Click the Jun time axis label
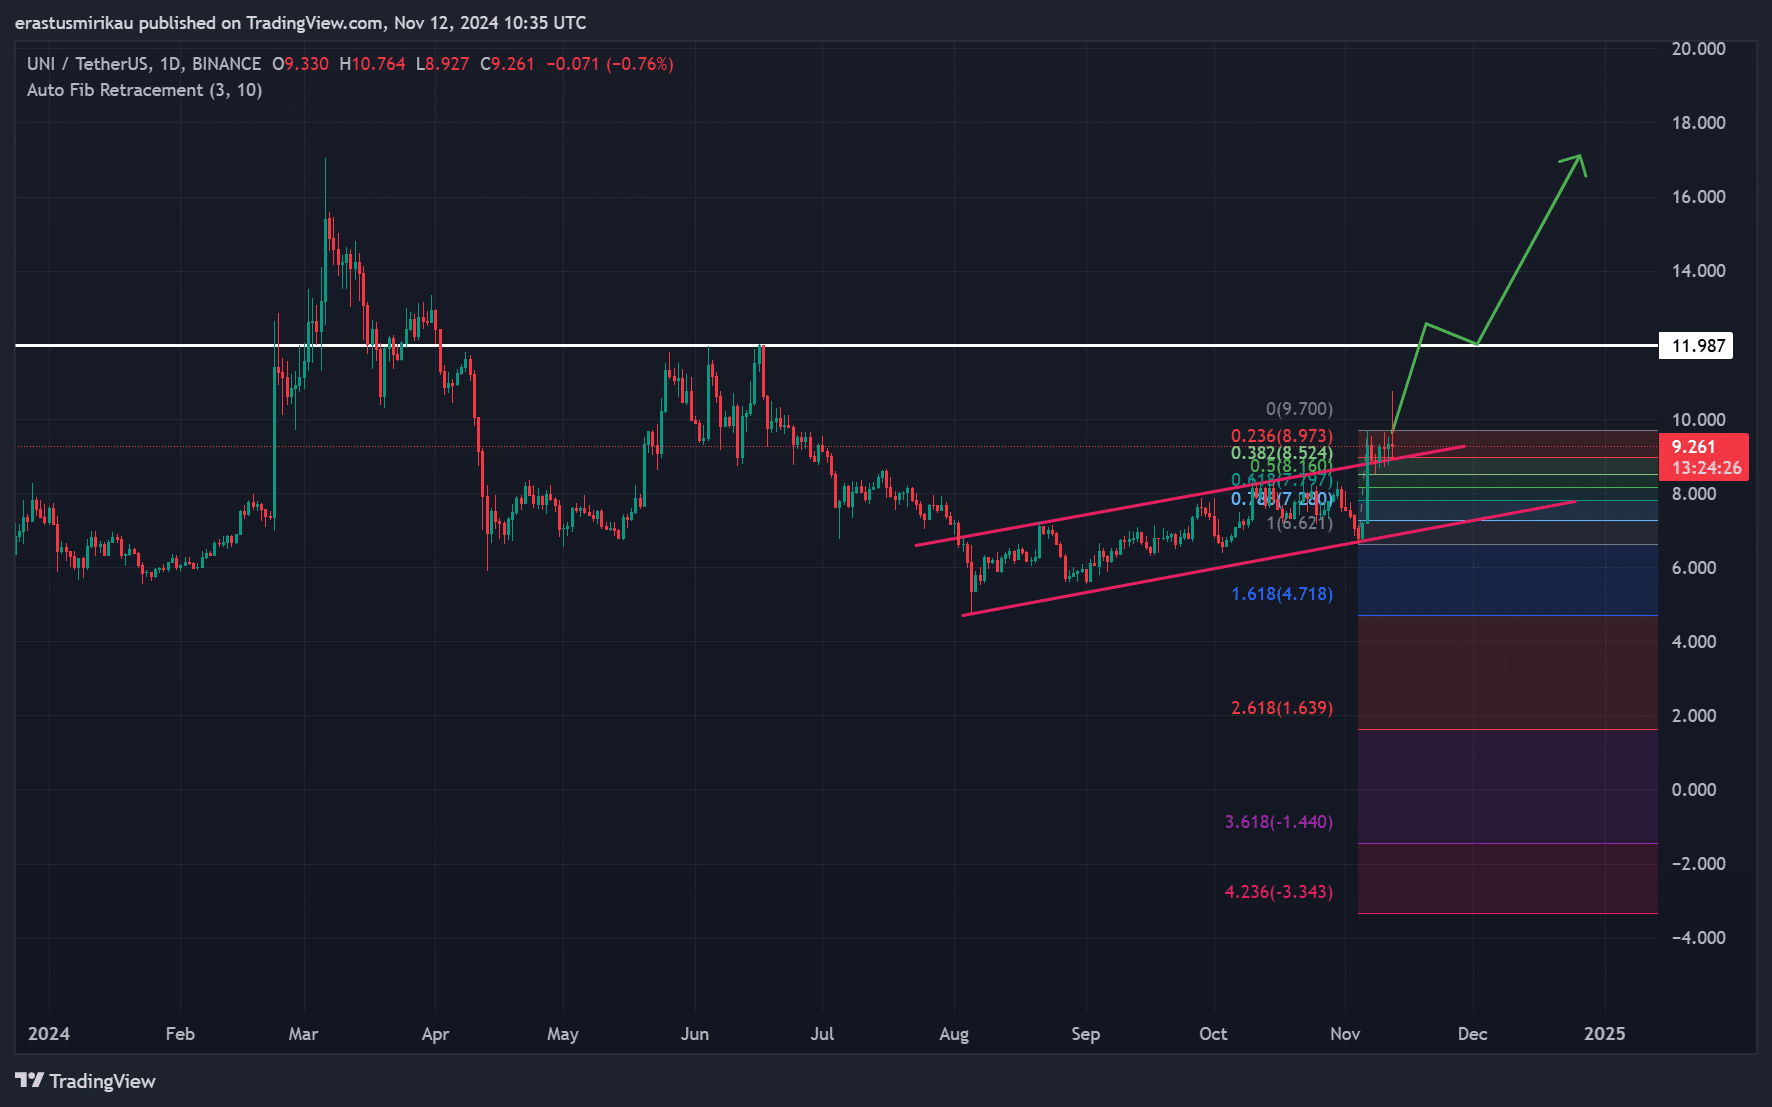 coord(695,1034)
